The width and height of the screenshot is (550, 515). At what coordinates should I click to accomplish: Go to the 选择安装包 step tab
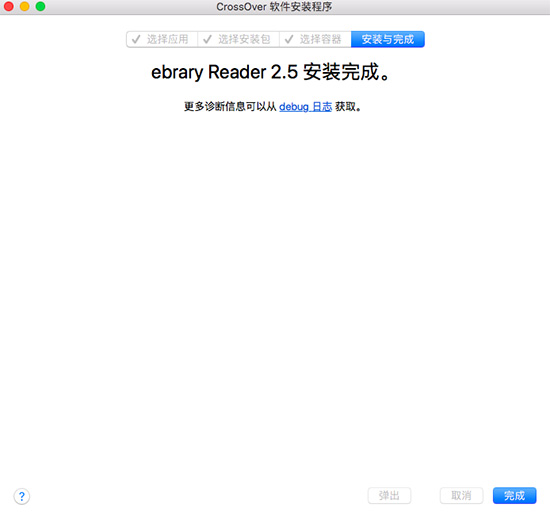click(x=239, y=39)
